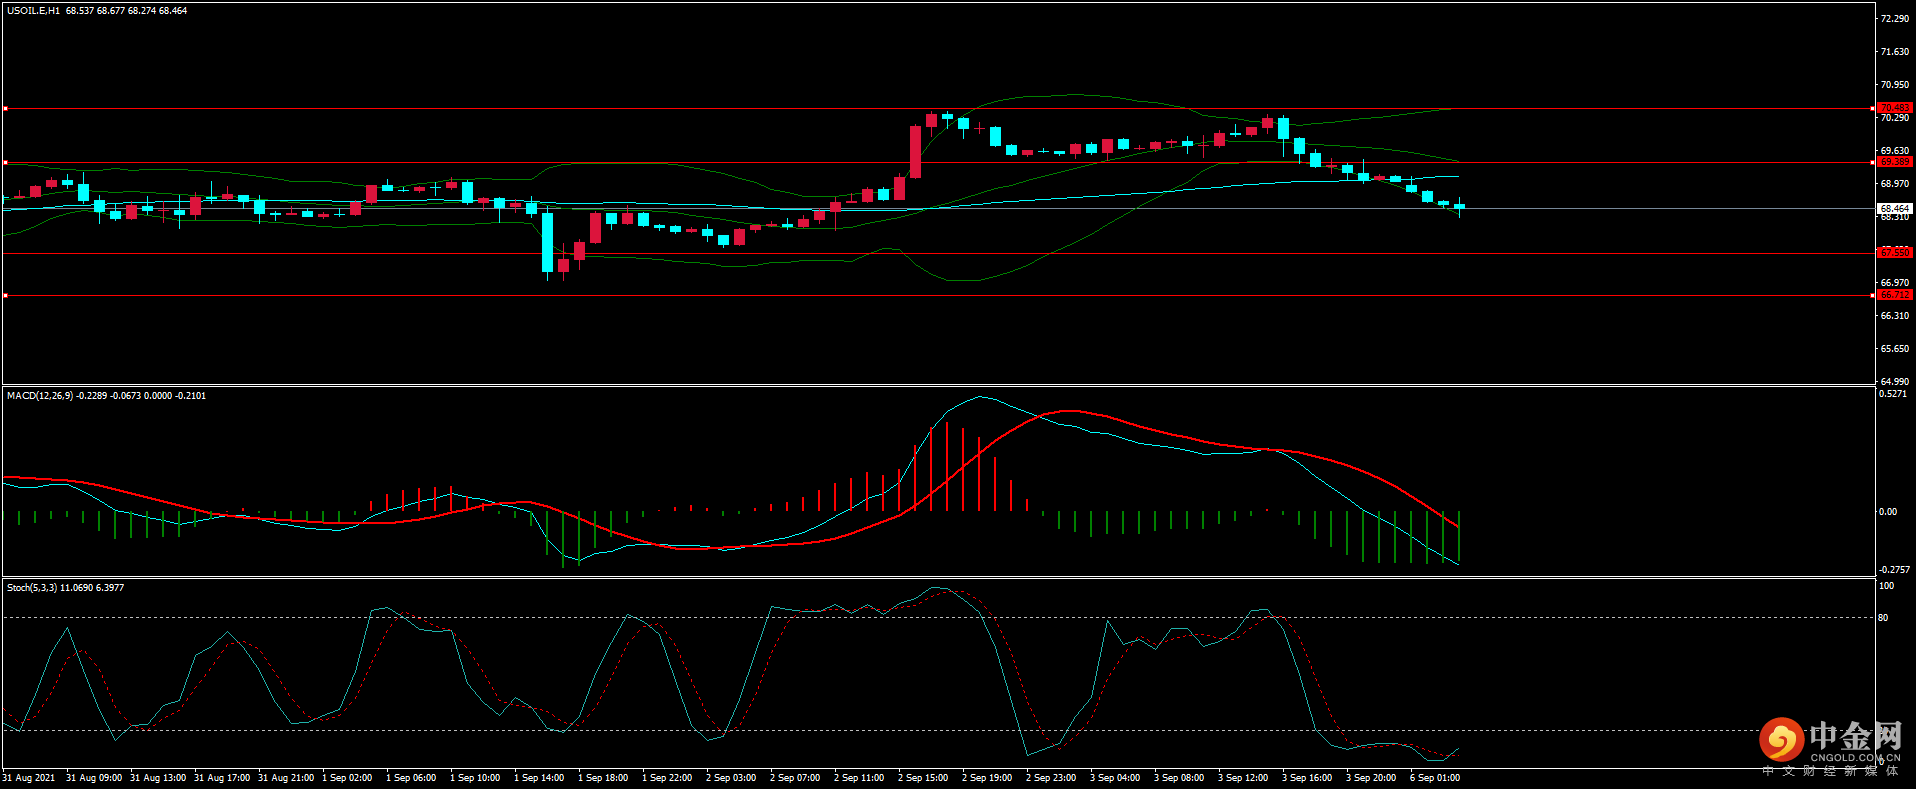
Task: Click the 72.290 price scale label
Action: [x=1894, y=19]
